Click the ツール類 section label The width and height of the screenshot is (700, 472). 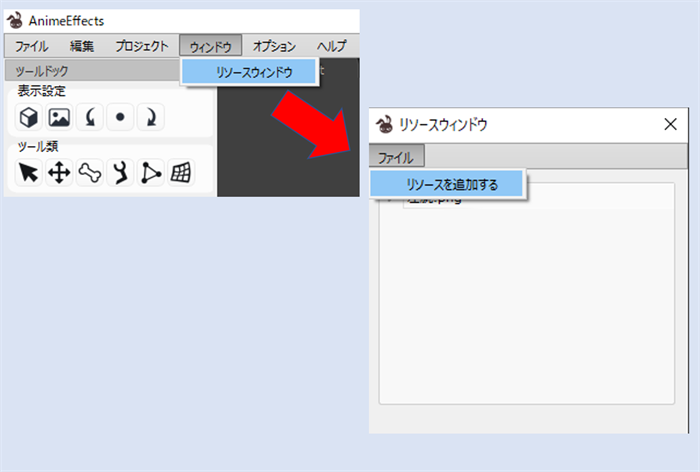pyautogui.click(x=38, y=146)
